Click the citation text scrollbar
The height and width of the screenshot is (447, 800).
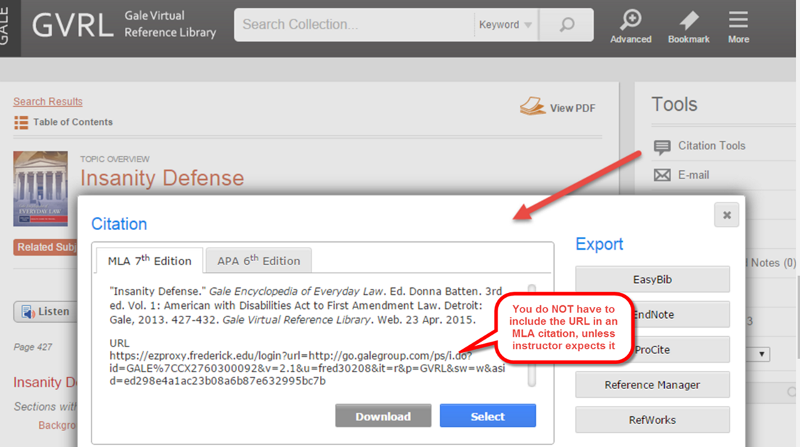pos(532,335)
